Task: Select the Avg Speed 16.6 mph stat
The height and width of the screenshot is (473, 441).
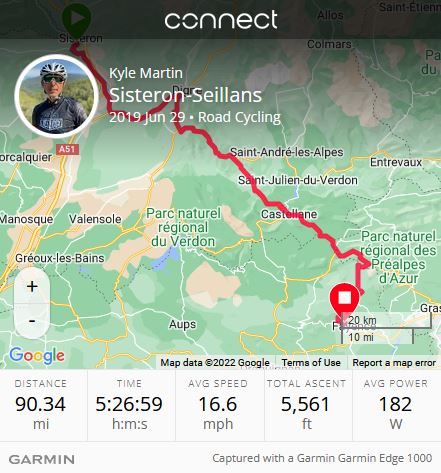Action: click(x=218, y=405)
